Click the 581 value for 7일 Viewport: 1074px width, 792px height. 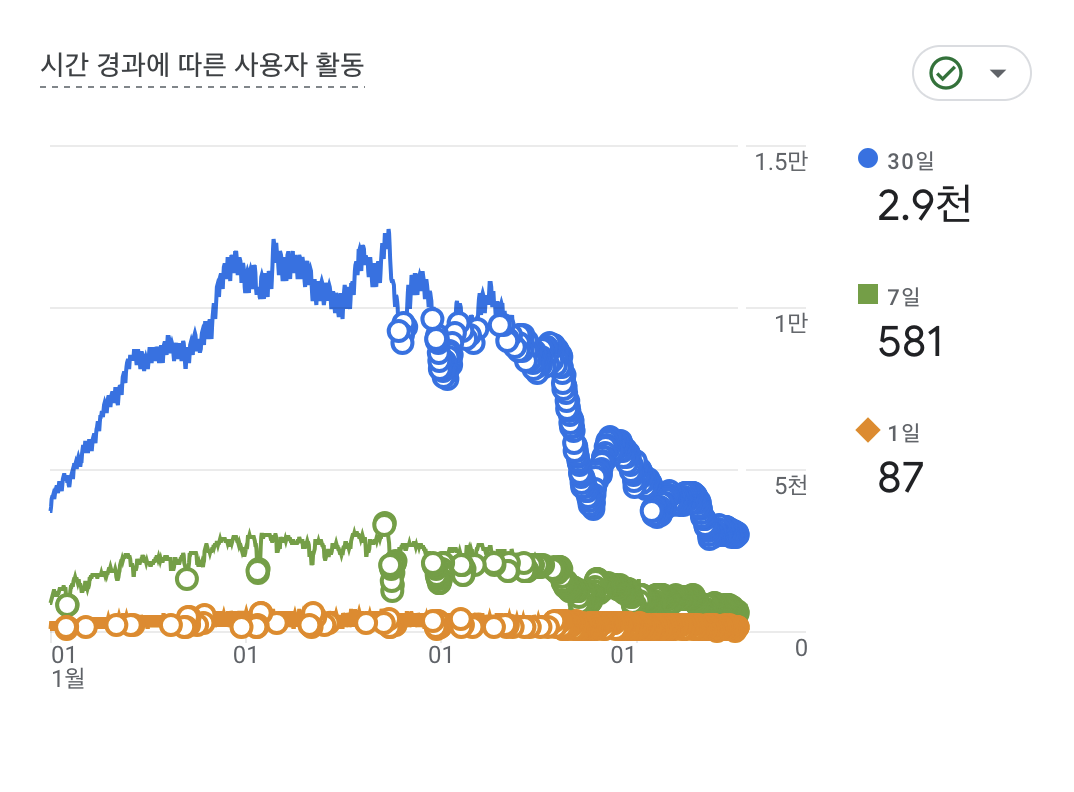click(x=910, y=342)
